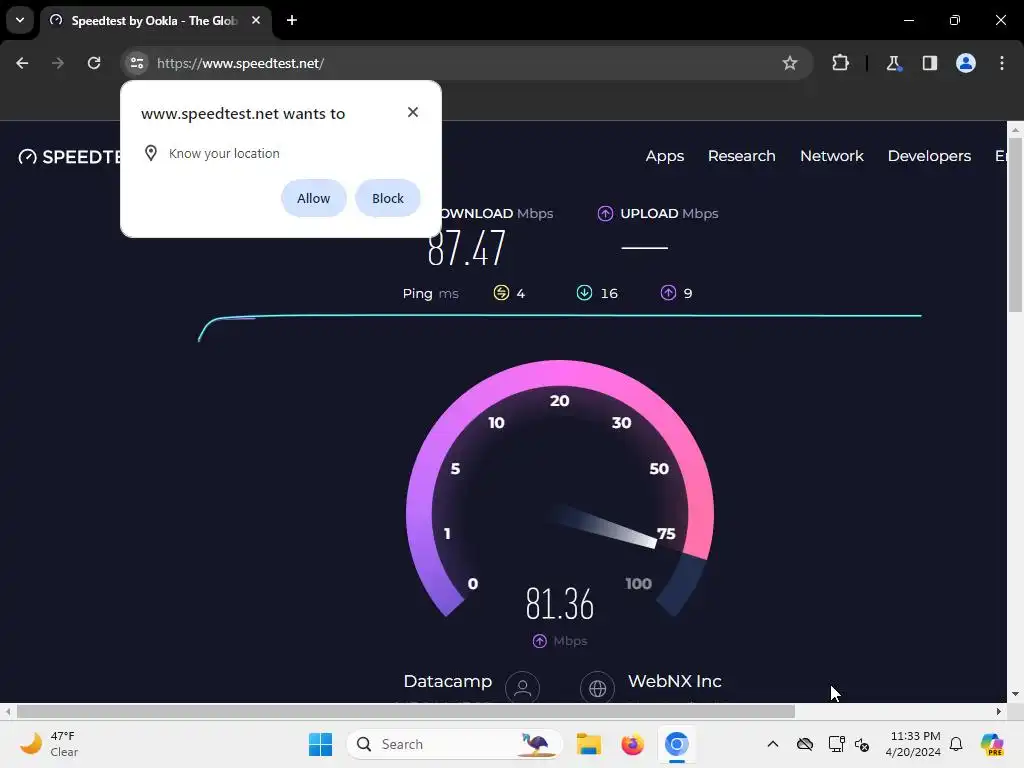Image resolution: width=1024 pixels, height=768 pixels.
Task: Dismiss the location permission popup
Action: click(x=413, y=112)
